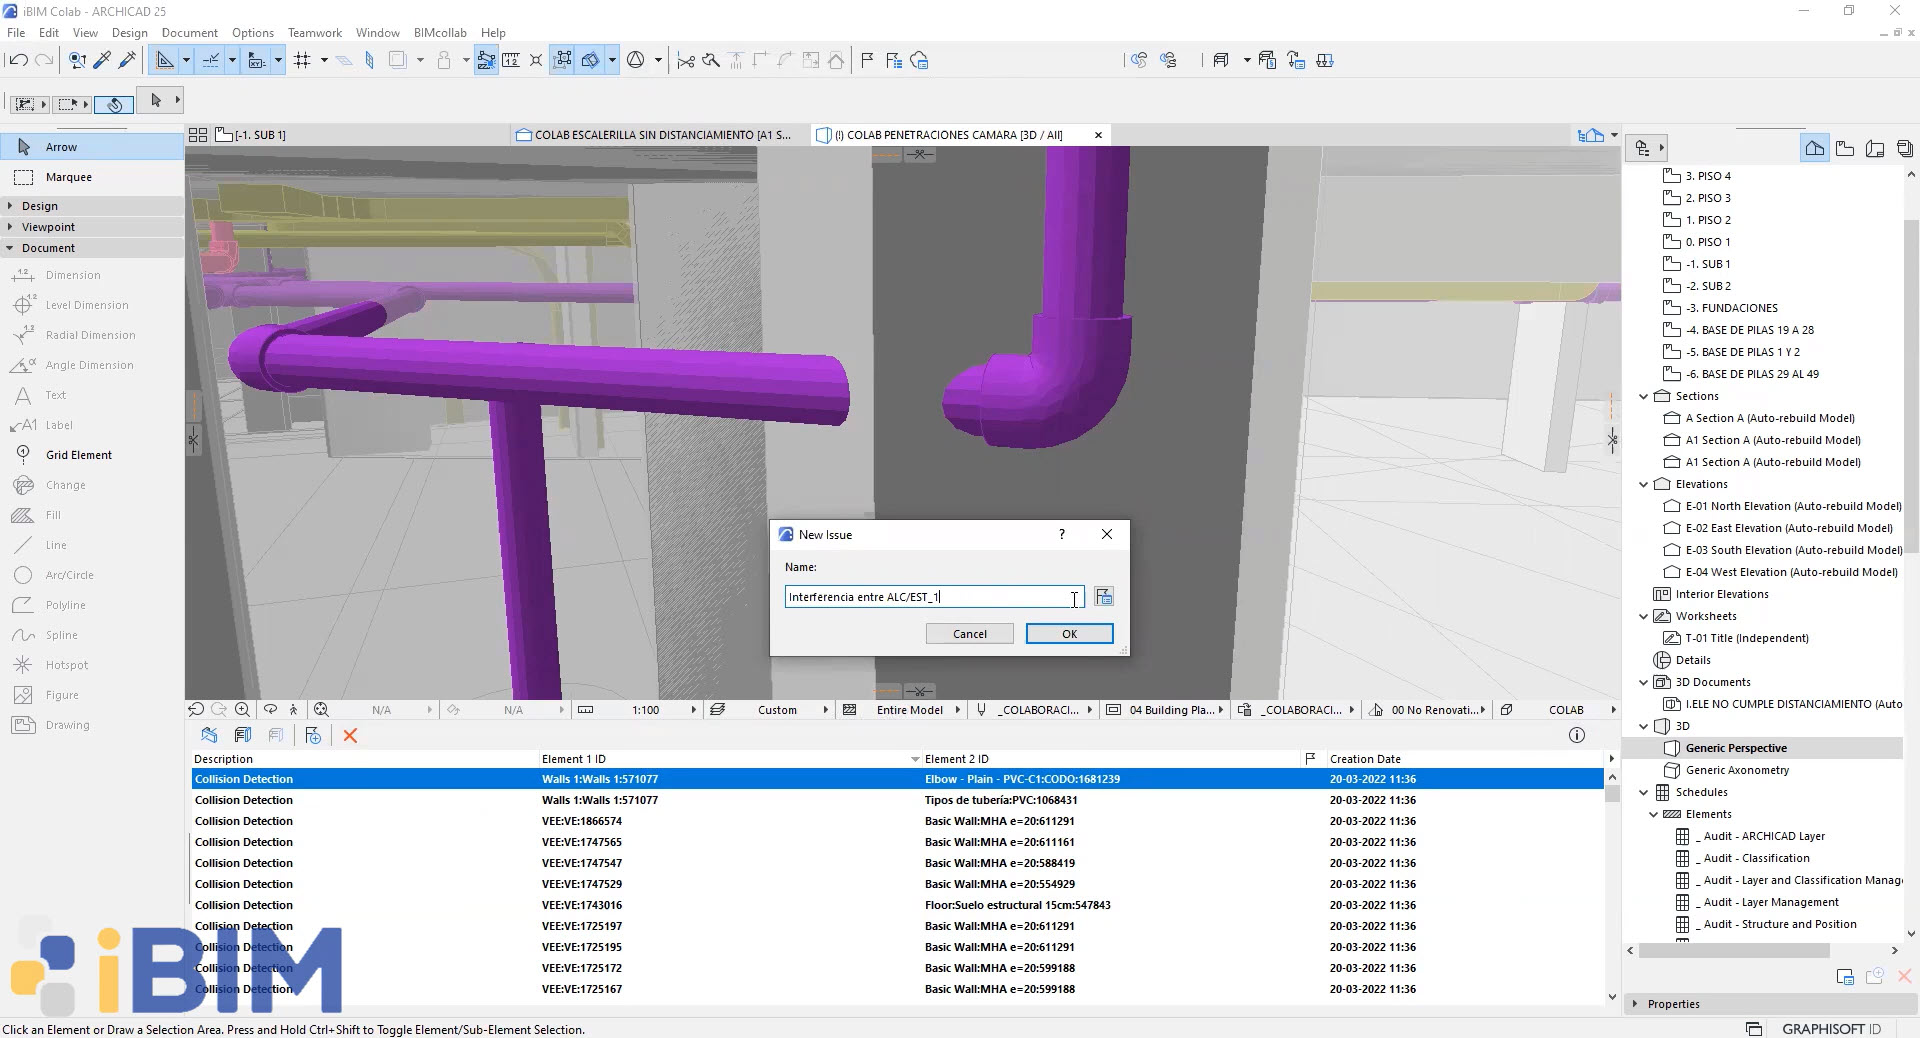
Task: Select the Grid Element tool
Action: point(78,455)
